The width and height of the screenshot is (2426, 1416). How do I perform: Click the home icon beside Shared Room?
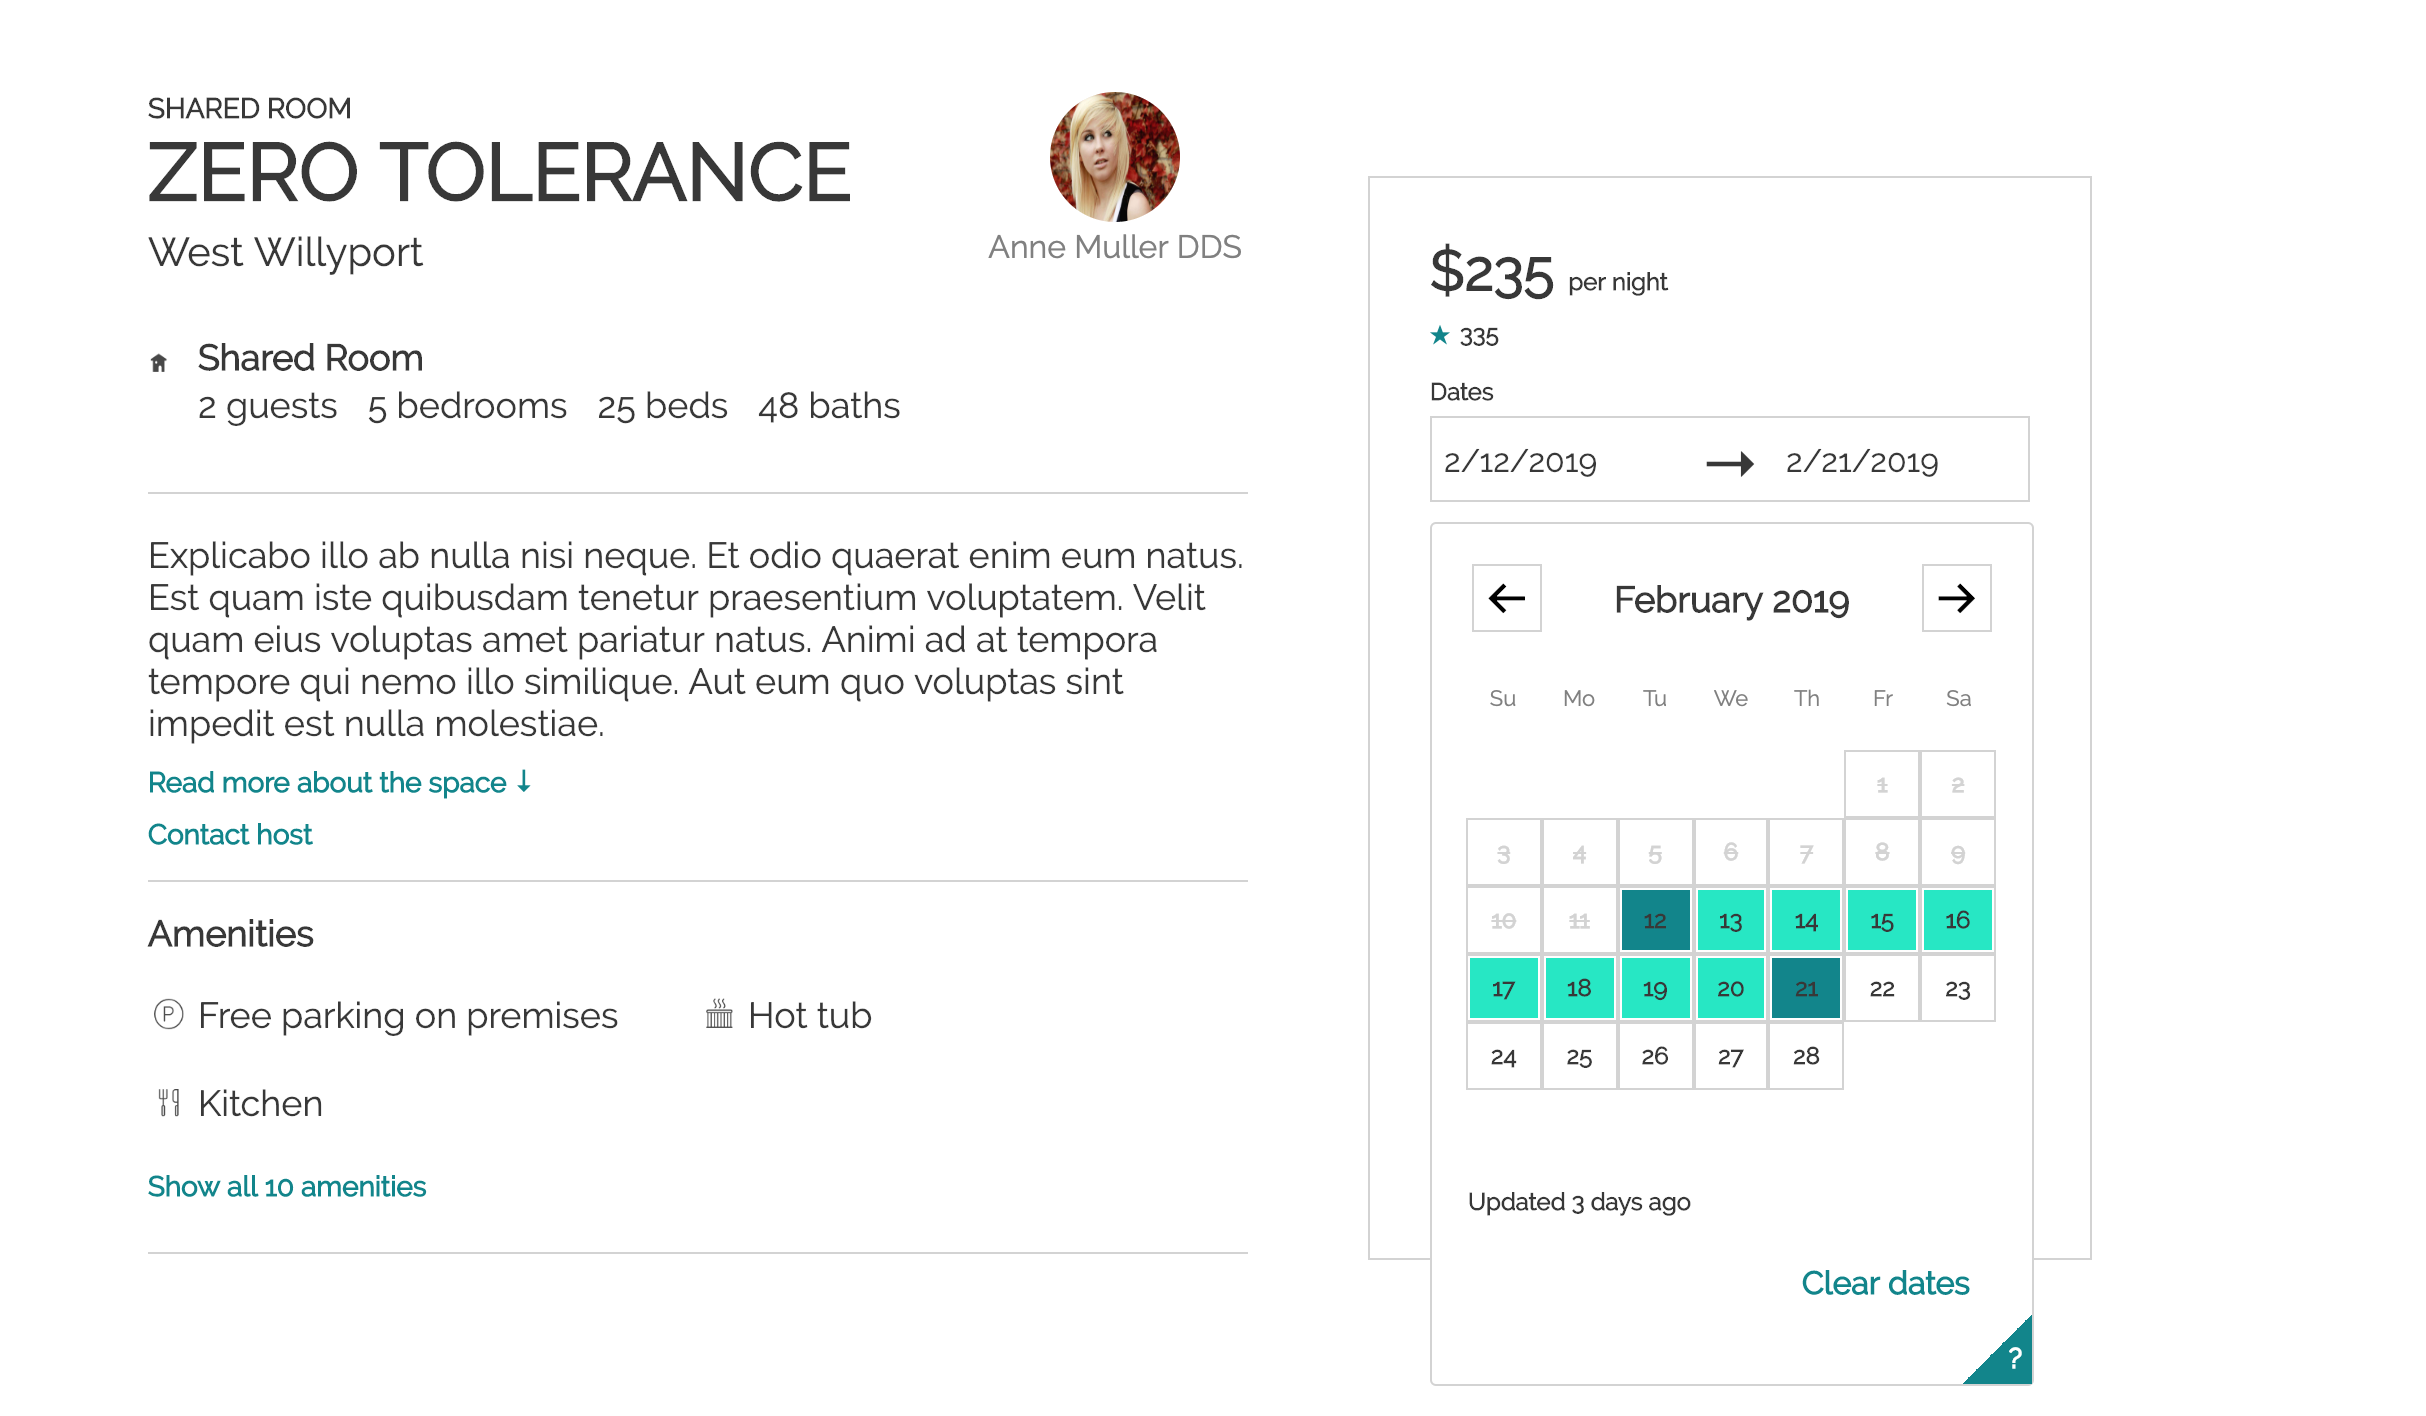pos(158,363)
